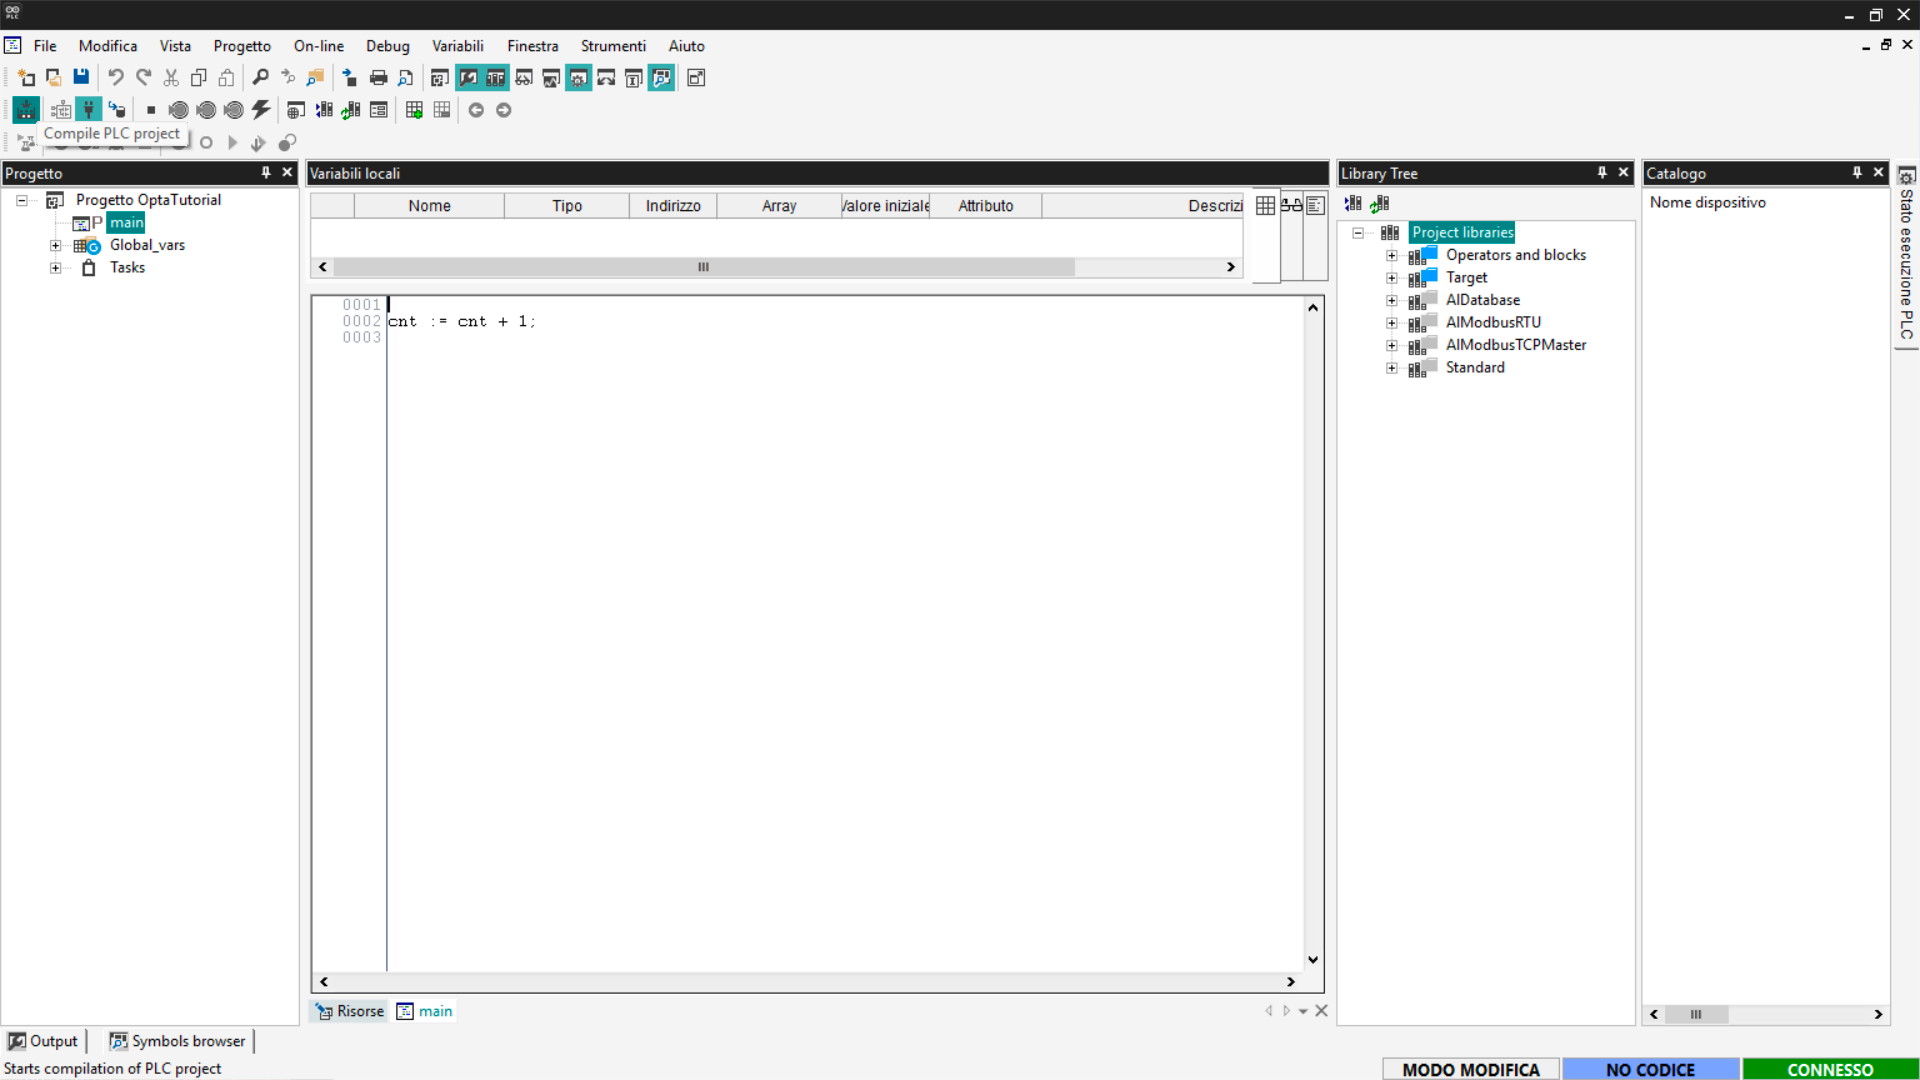Viewport: 1920px width, 1080px height.
Task: Click the Compile PLC project icon
Action: point(26,110)
